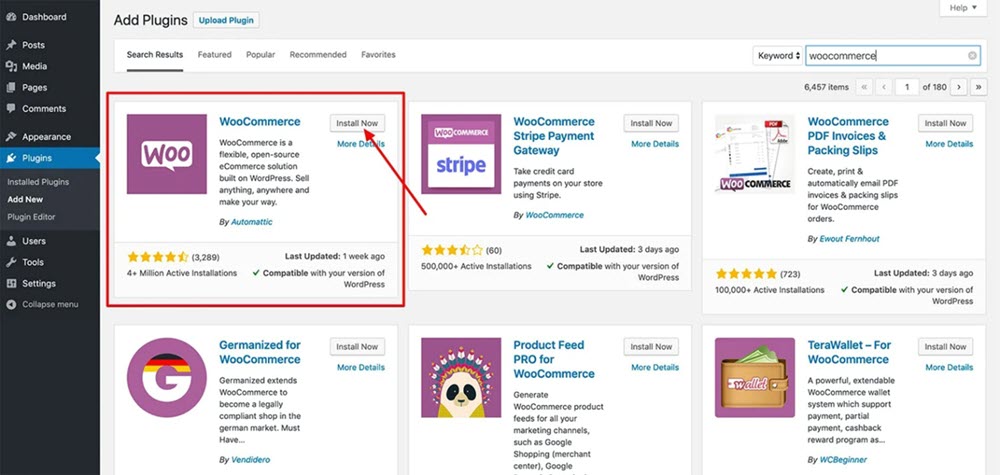Click the Posts pushpin icon
Image resolution: width=1000 pixels, height=475 pixels.
pyautogui.click(x=11, y=45)
